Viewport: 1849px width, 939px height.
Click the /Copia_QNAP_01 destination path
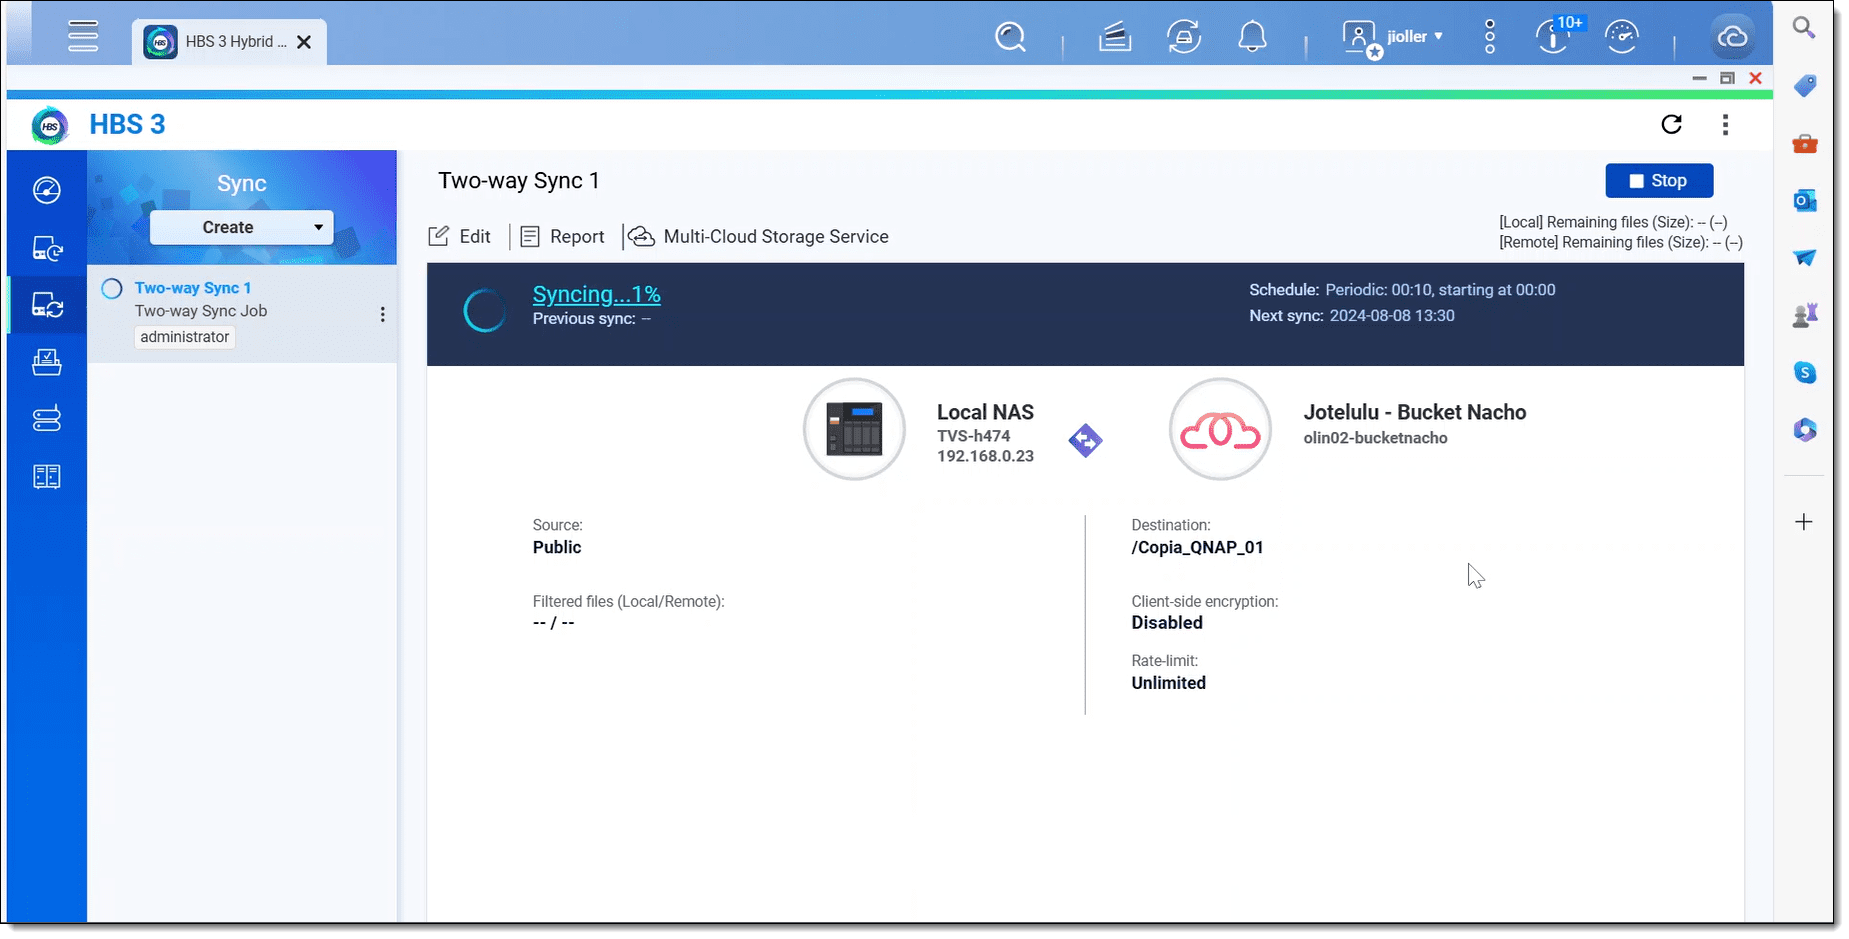pos(1197,548)
